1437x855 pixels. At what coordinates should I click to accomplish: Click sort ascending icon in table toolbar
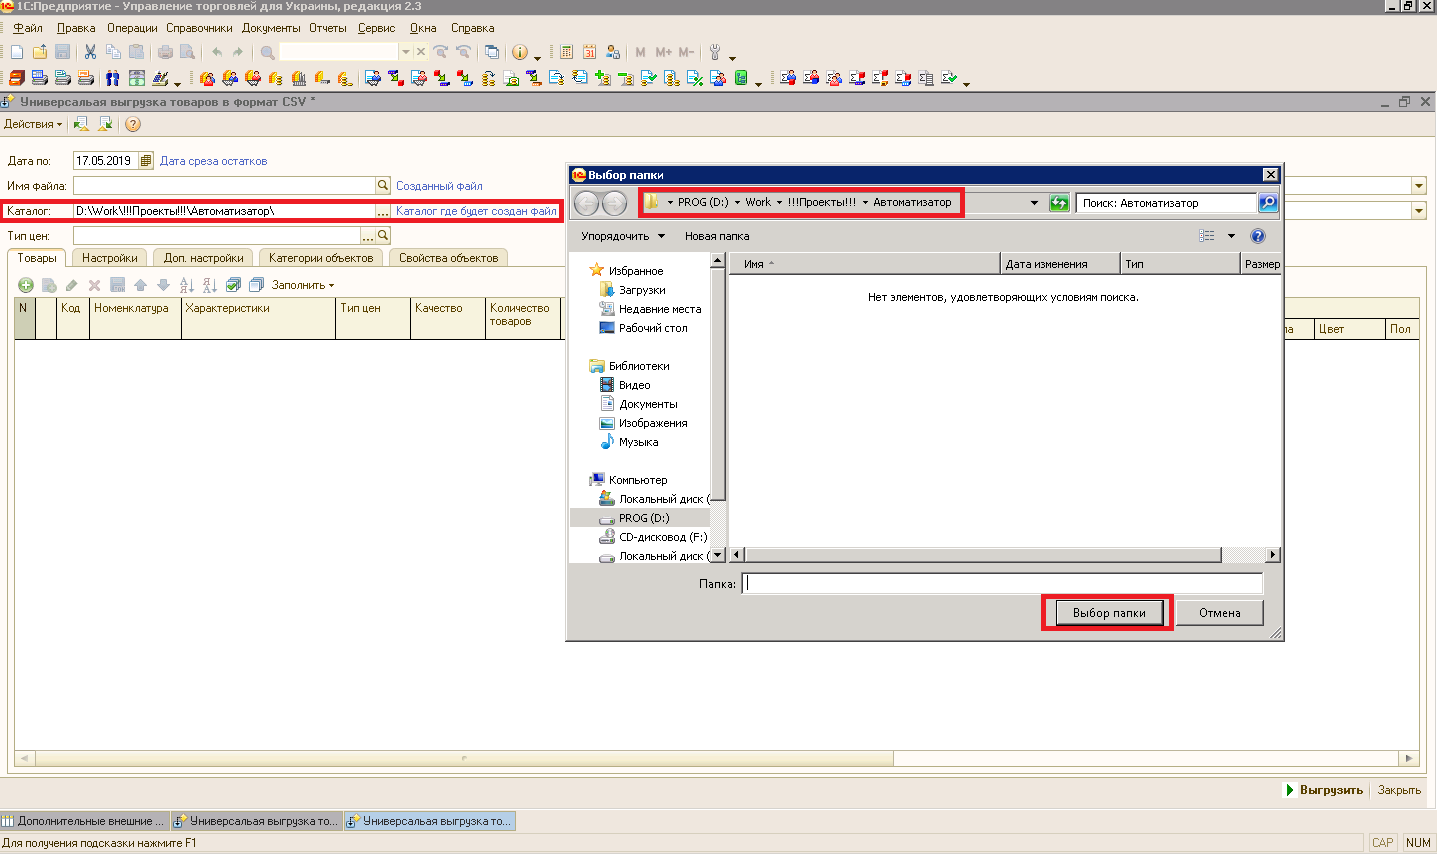click(x=187, y=285)
